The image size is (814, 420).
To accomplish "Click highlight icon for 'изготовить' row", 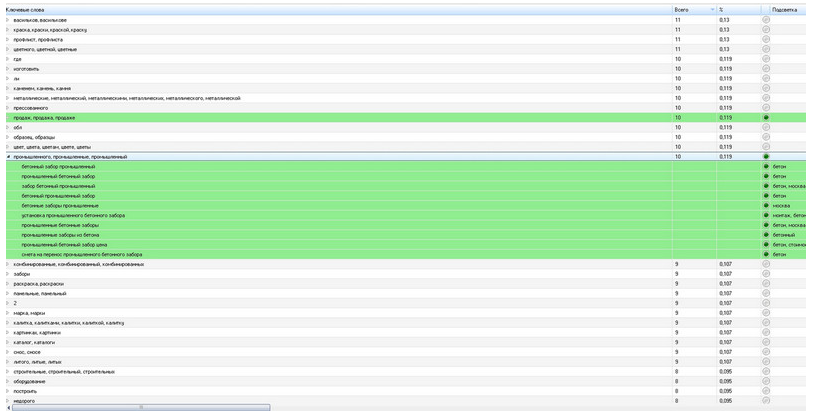I will (x=766, y=69).
